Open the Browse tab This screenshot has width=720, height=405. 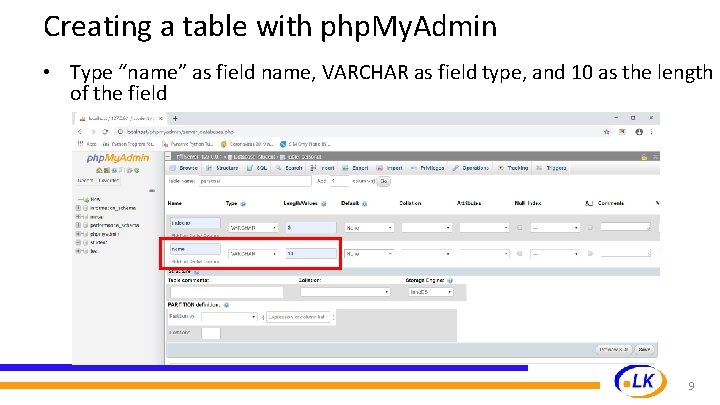coord(184,168)
